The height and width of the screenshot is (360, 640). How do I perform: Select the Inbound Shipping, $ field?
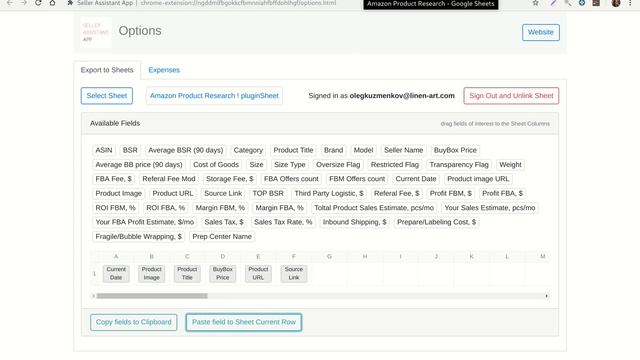click(x=355, y=222)
